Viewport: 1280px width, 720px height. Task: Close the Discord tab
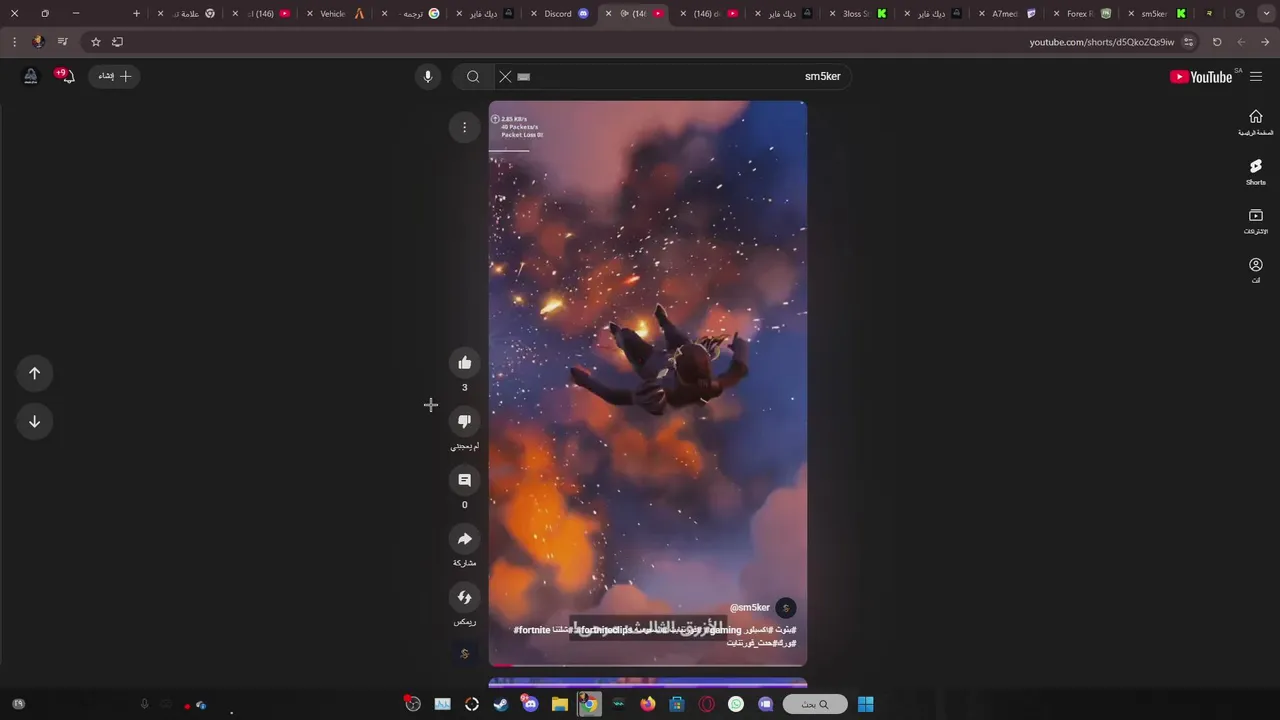click(x=533, y=14)
